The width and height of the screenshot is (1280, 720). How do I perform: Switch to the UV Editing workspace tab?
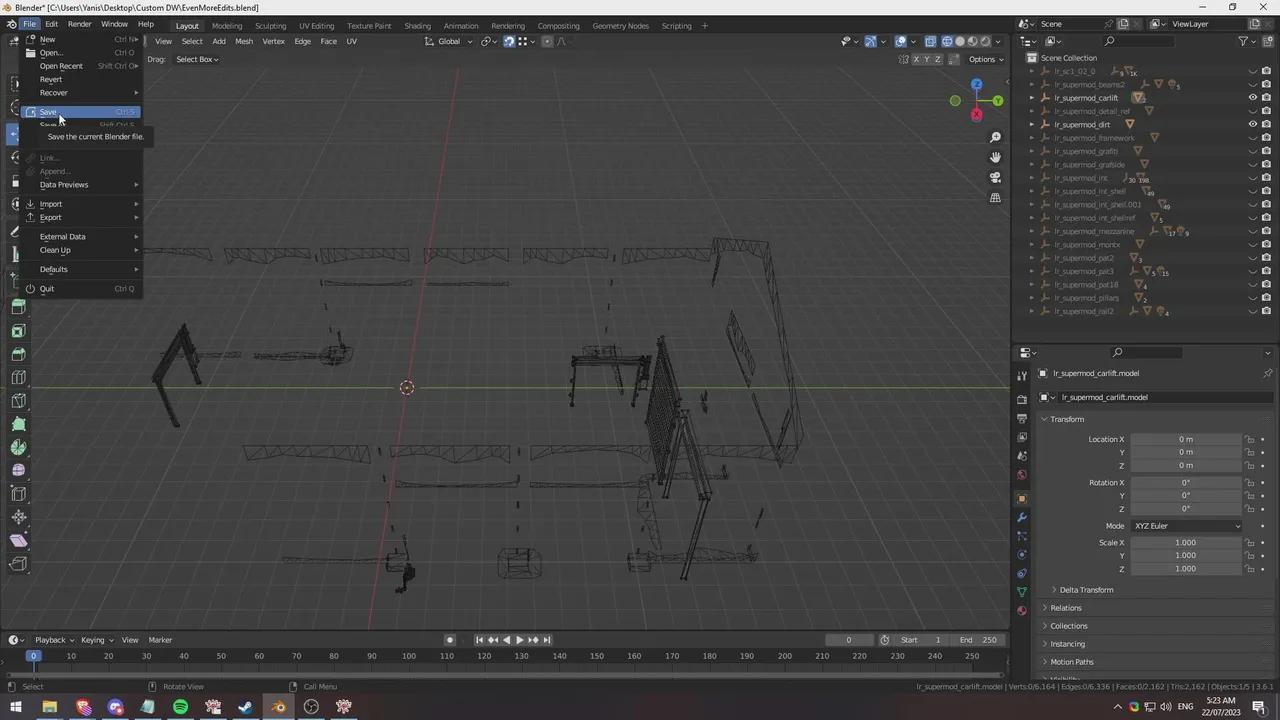click(x=316, y=26)
